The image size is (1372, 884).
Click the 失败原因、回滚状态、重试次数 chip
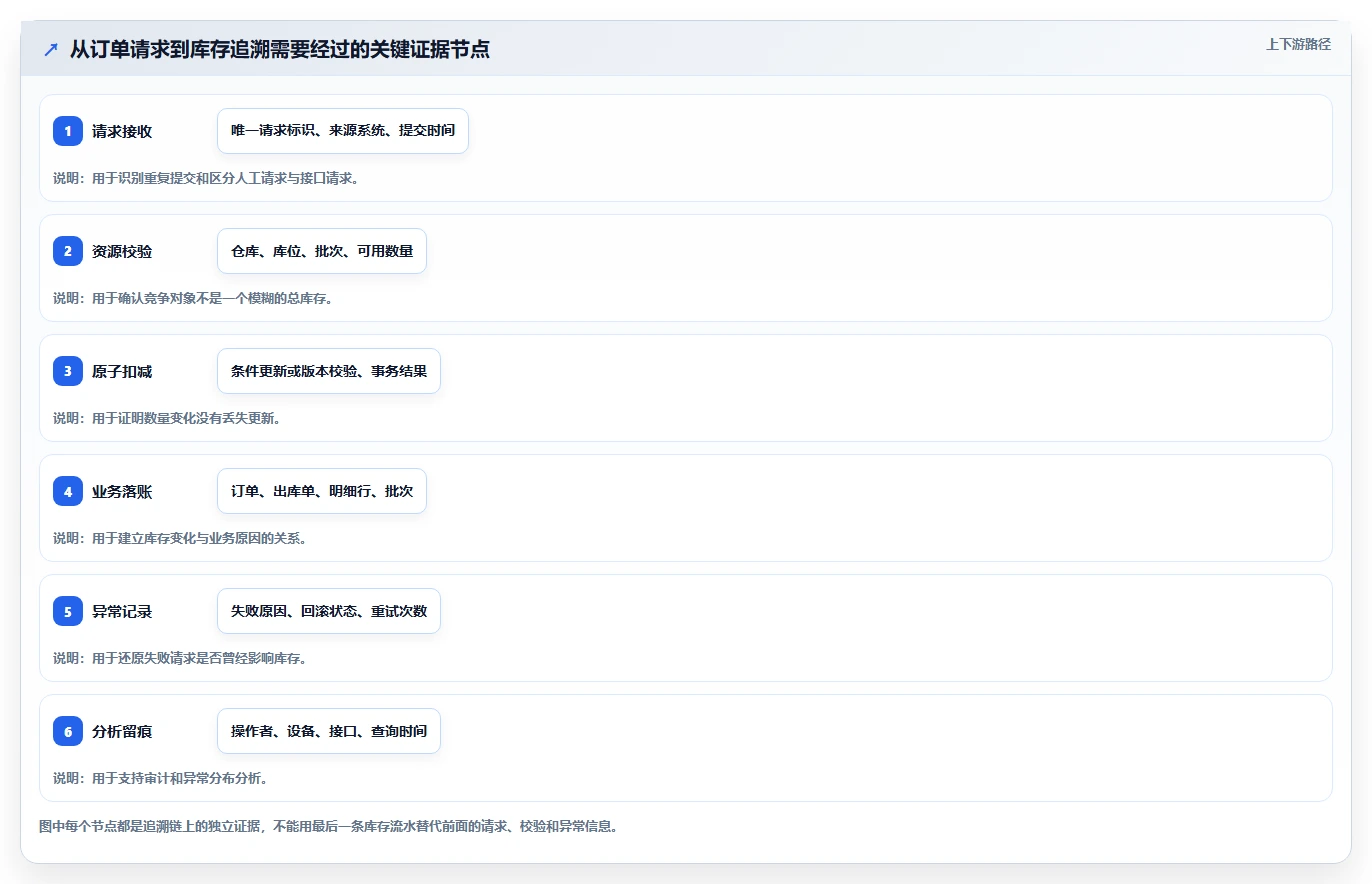(x=329, y=611)
